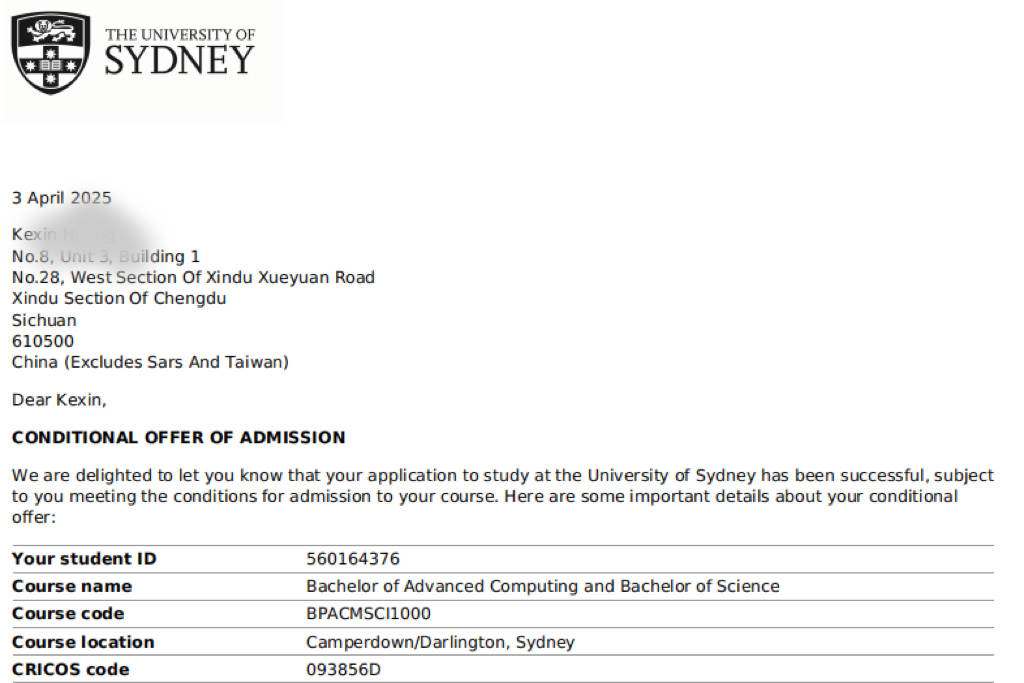1024x683 pixels.
Task: Select the Bachelor of Advanced Computing course name
Action: coord(542,586)
